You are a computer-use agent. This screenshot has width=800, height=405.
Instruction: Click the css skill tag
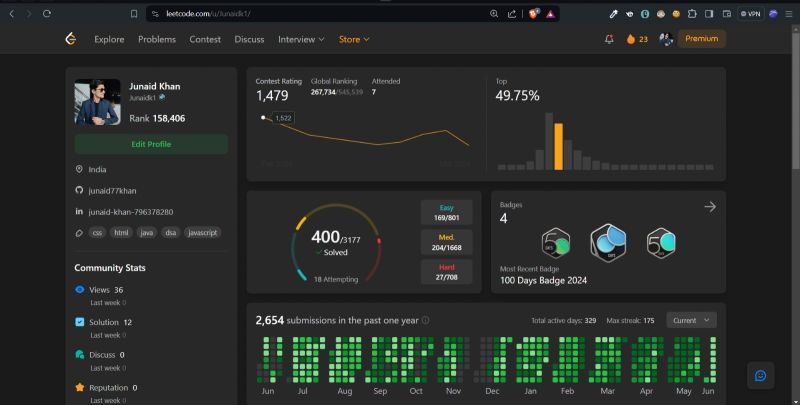tap(97, 233)
